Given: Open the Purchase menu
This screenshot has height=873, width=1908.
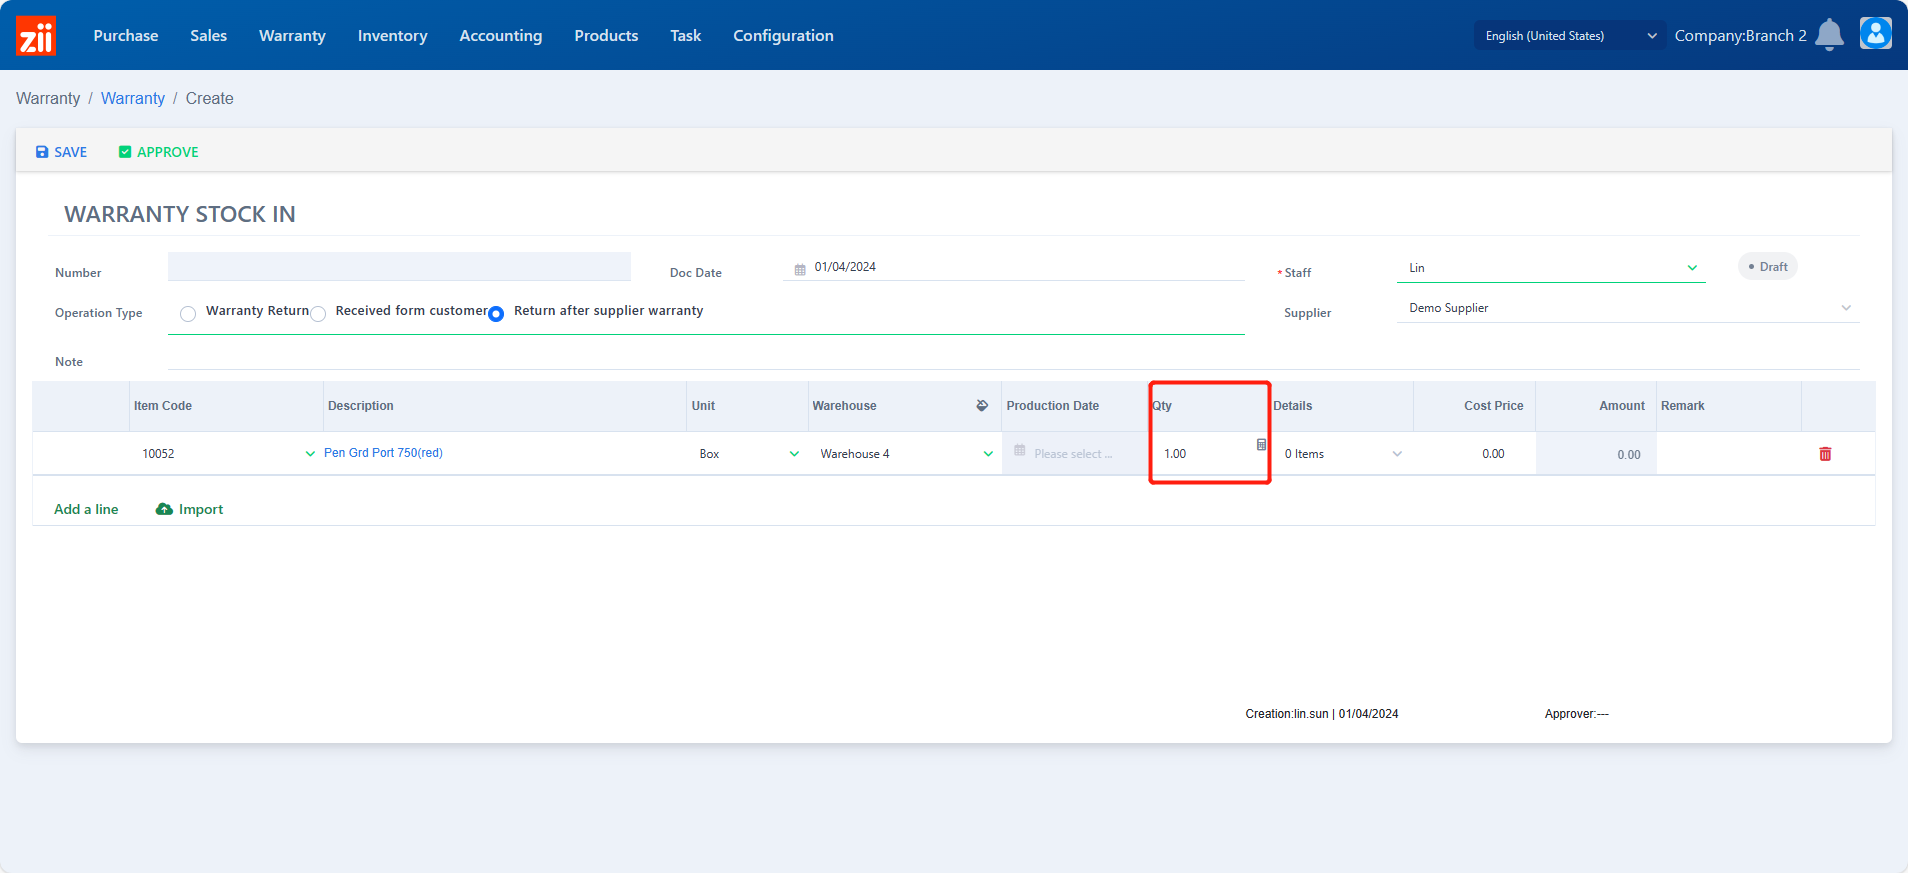Looking at the screenshot, I should pyautogui.click(x=126, y=36).
